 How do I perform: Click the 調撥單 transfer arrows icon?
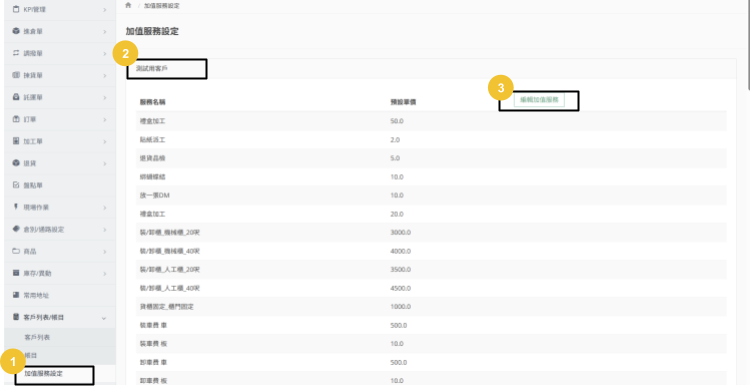[x=16, y=53]
